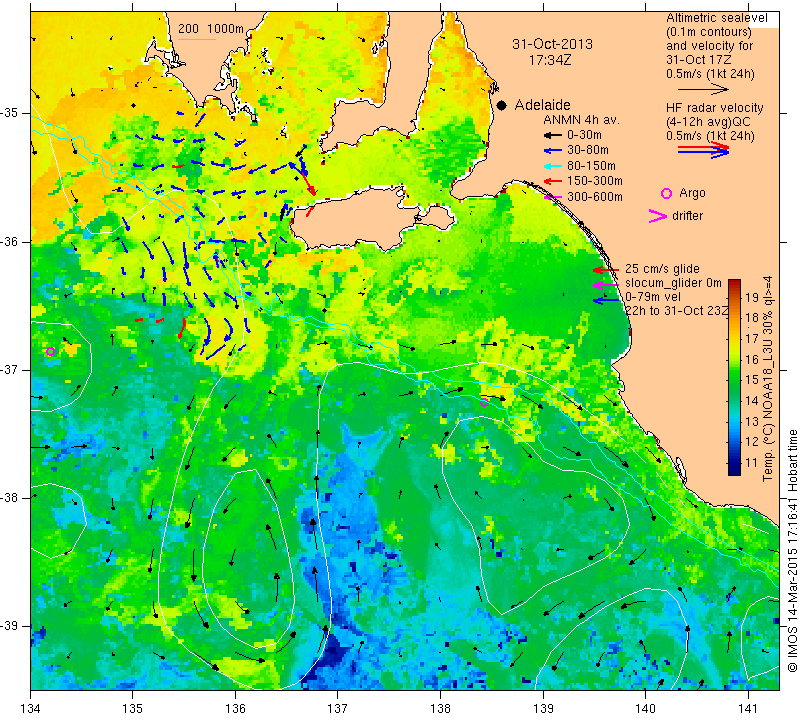This screenshot has width=800, height=720.
Task: Click the blue '0-79m vel' legend arrow
Action: (x=606, y=301)
